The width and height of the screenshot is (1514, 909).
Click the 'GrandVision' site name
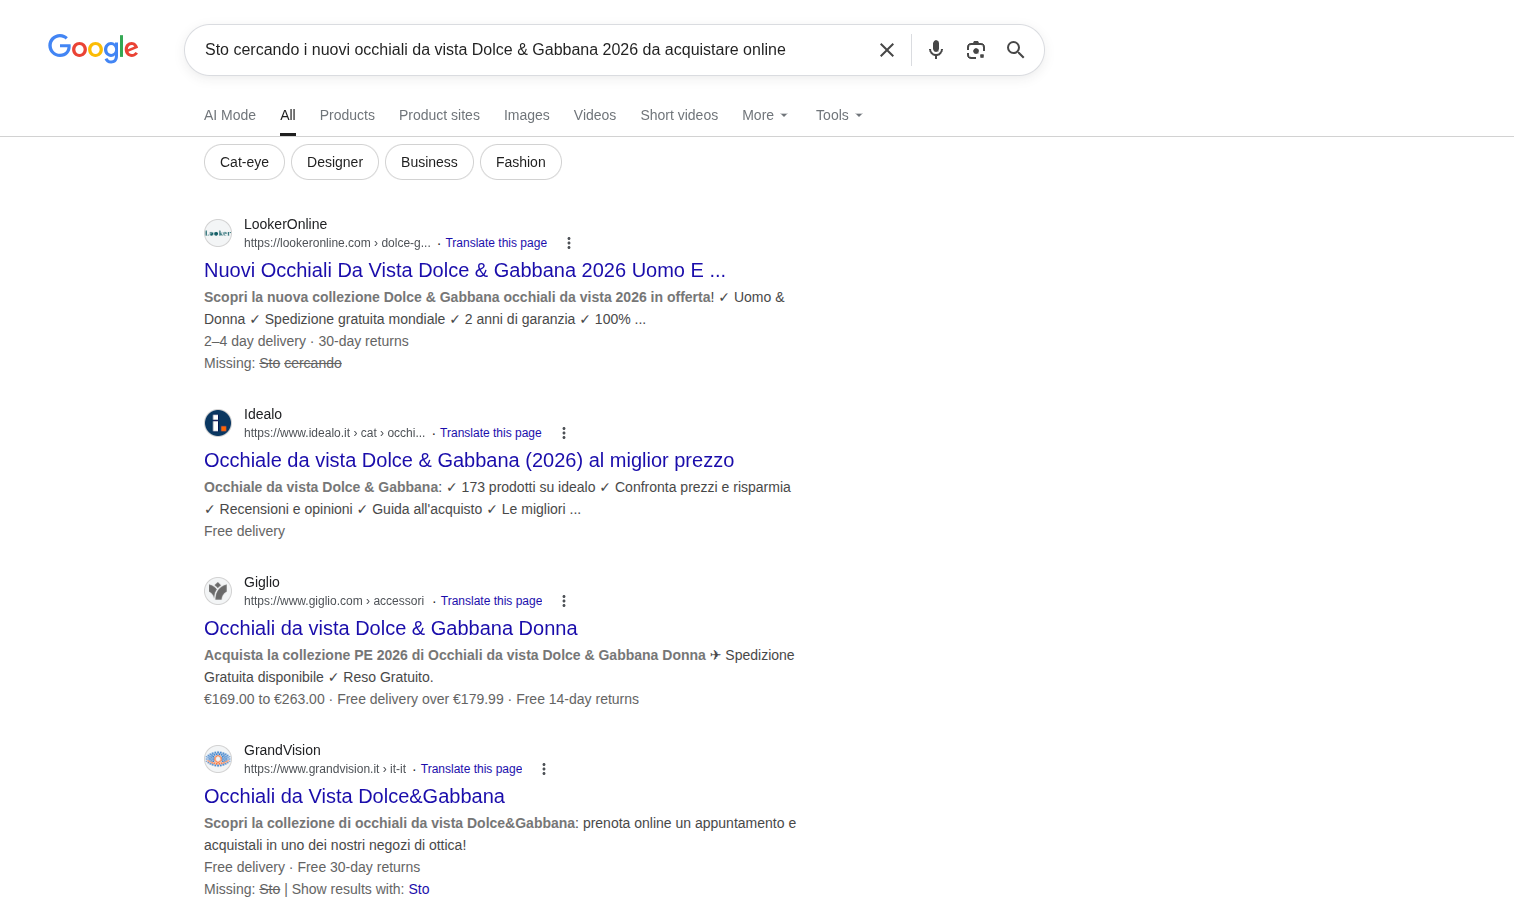point(282,750)
